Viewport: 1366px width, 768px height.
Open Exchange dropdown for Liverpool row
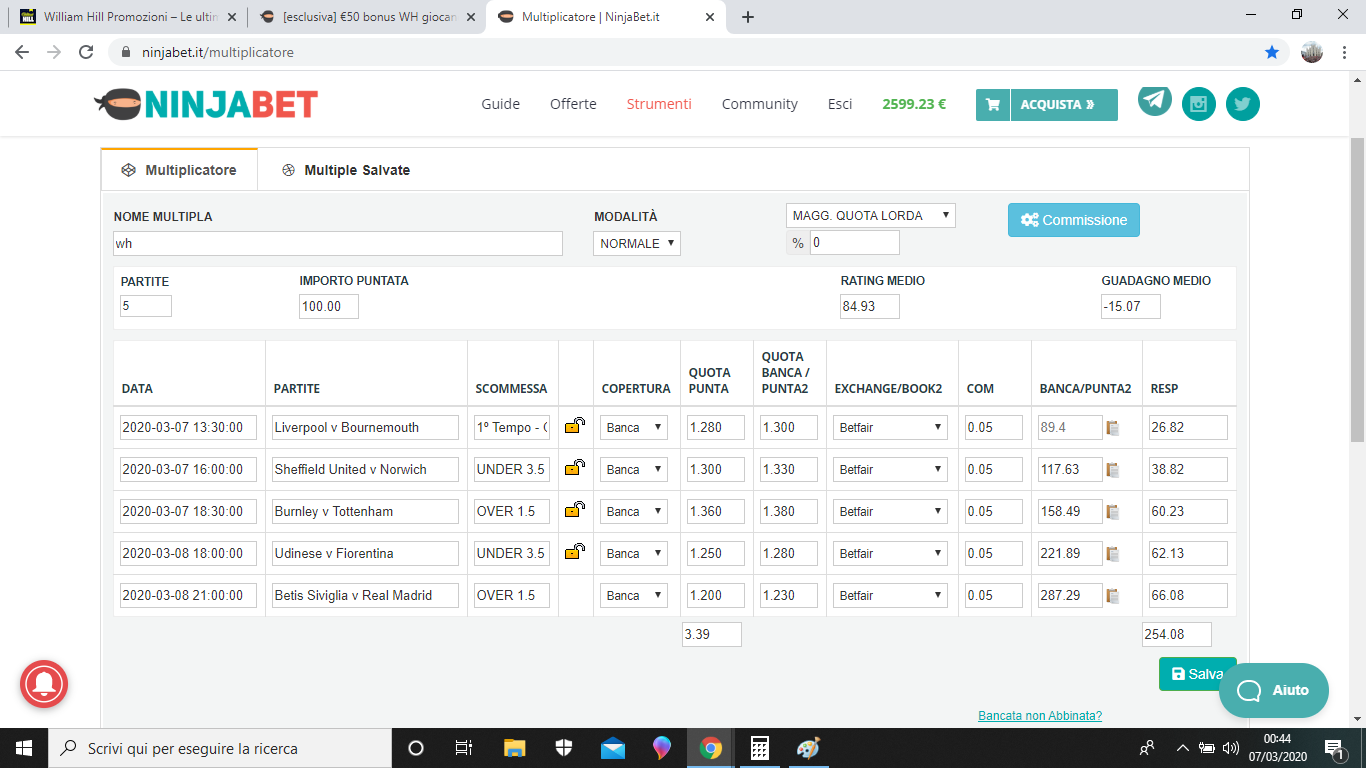[890, 427]
